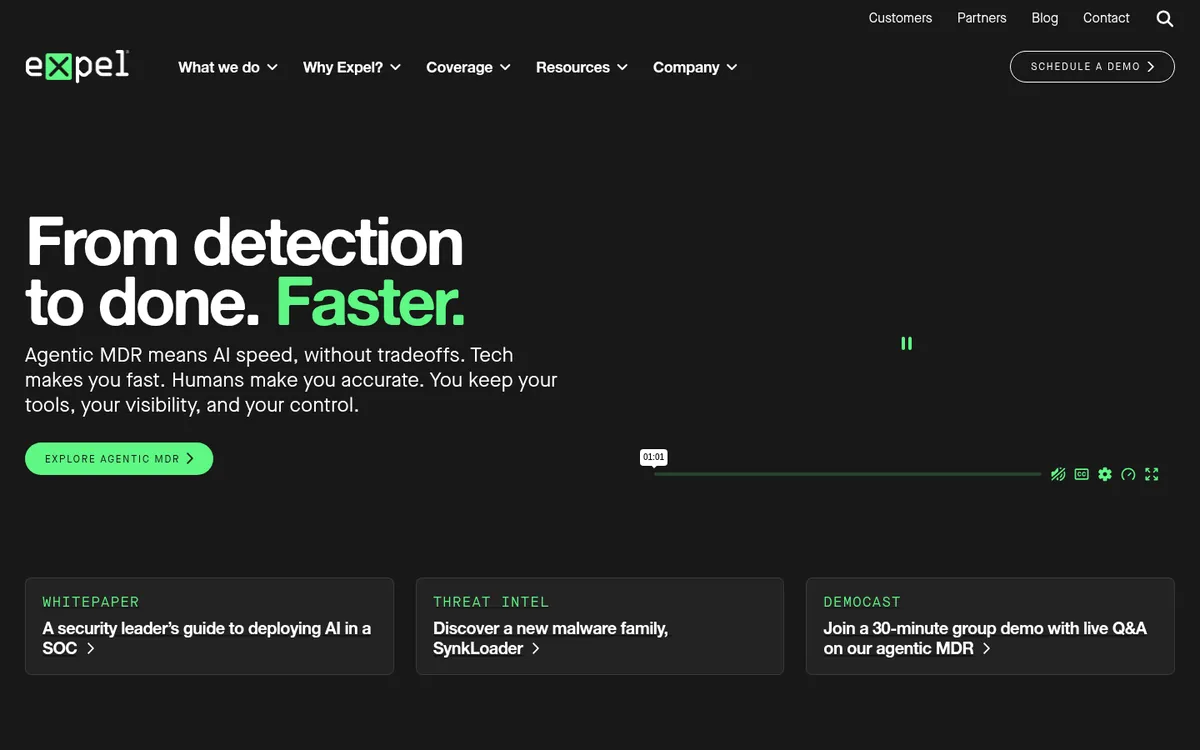Expand the Company menu

[695, 67]
